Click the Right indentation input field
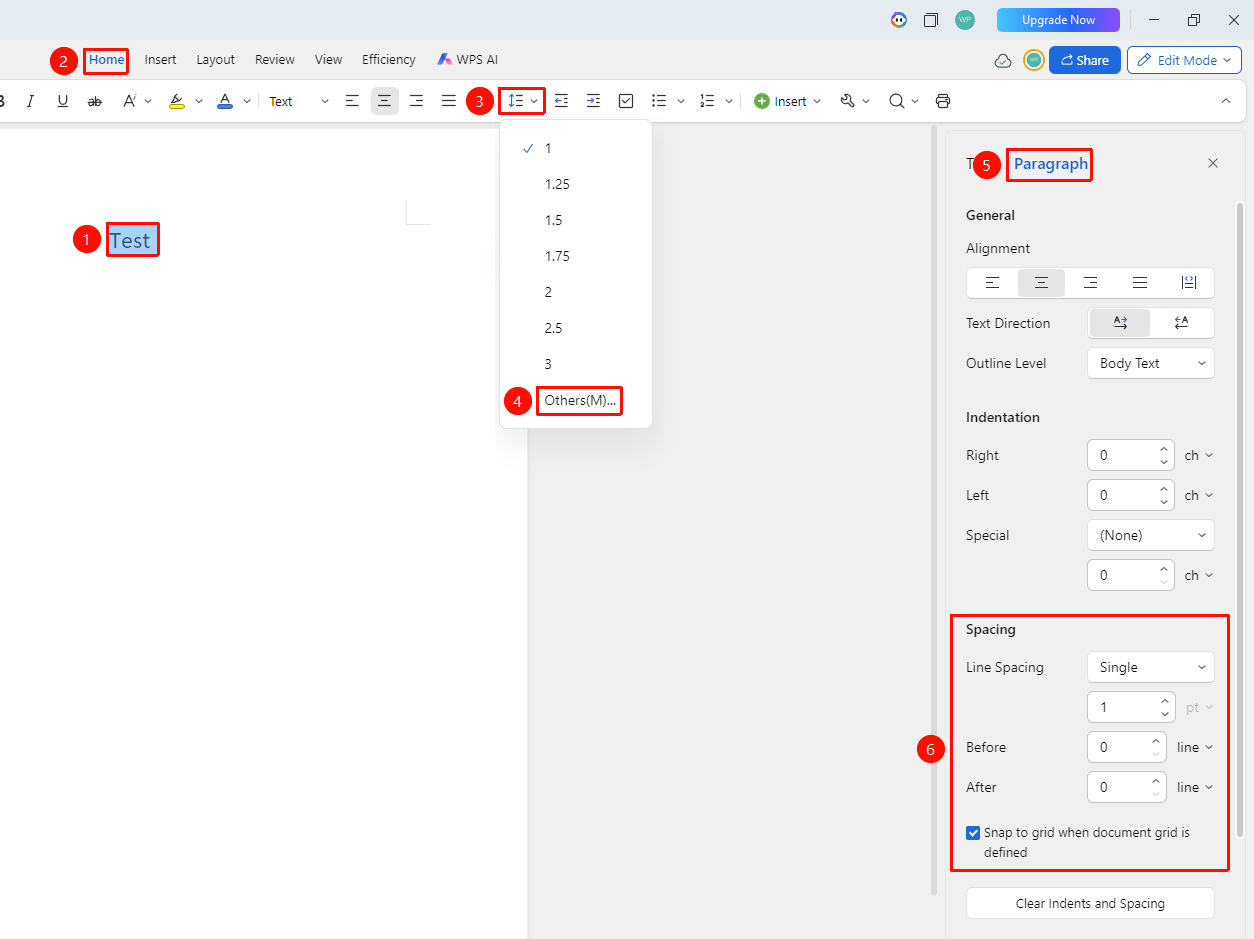 click(1130, 455)
